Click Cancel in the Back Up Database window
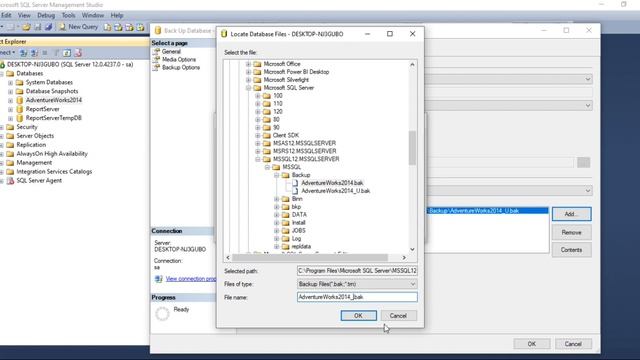The image size is (640, 360). tap(573, 344)
